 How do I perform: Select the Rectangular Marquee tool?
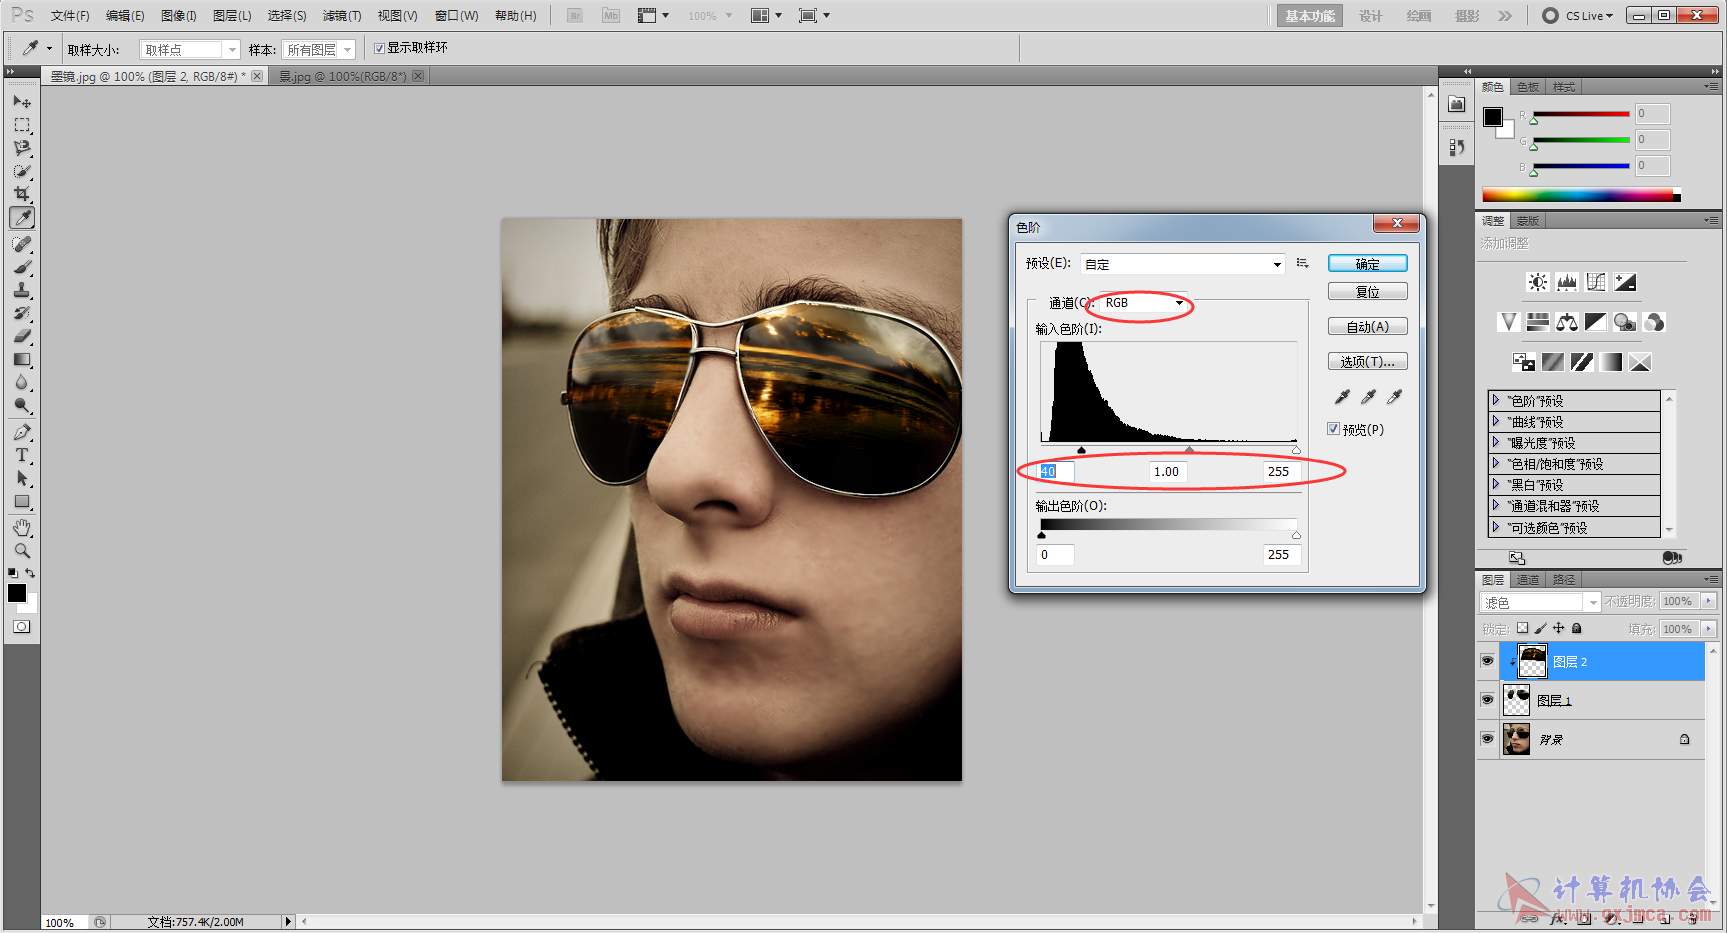tap(22, 125)
